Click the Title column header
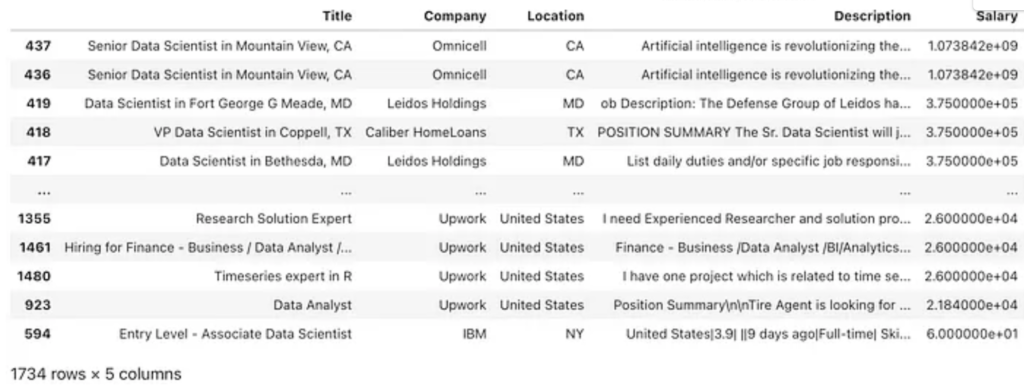Viewport: 1024px width, 387px height. (x=337, y=16)
